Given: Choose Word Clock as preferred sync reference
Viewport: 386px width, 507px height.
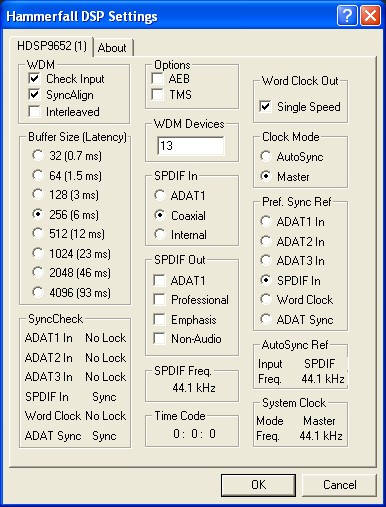Looking at the screenshot, I should 266,299.
